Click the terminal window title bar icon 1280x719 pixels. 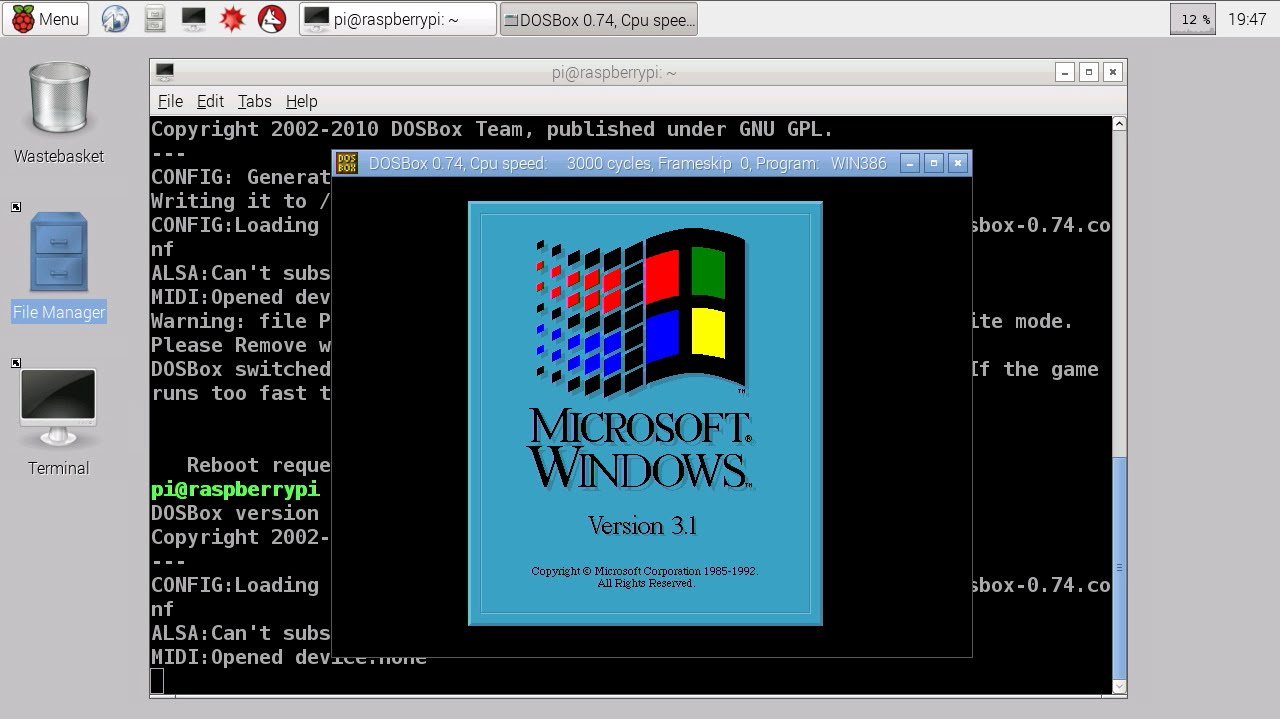[165, 72]
